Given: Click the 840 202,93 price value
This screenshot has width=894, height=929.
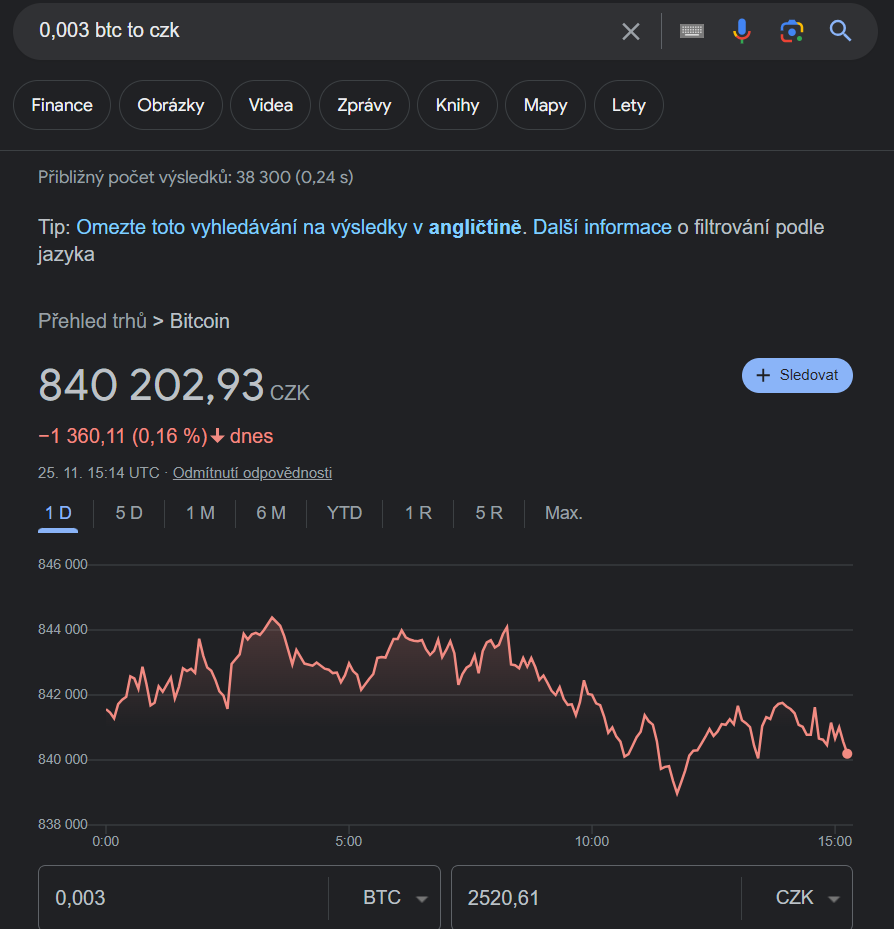Looking at the screenshot, I should (151, 385).
